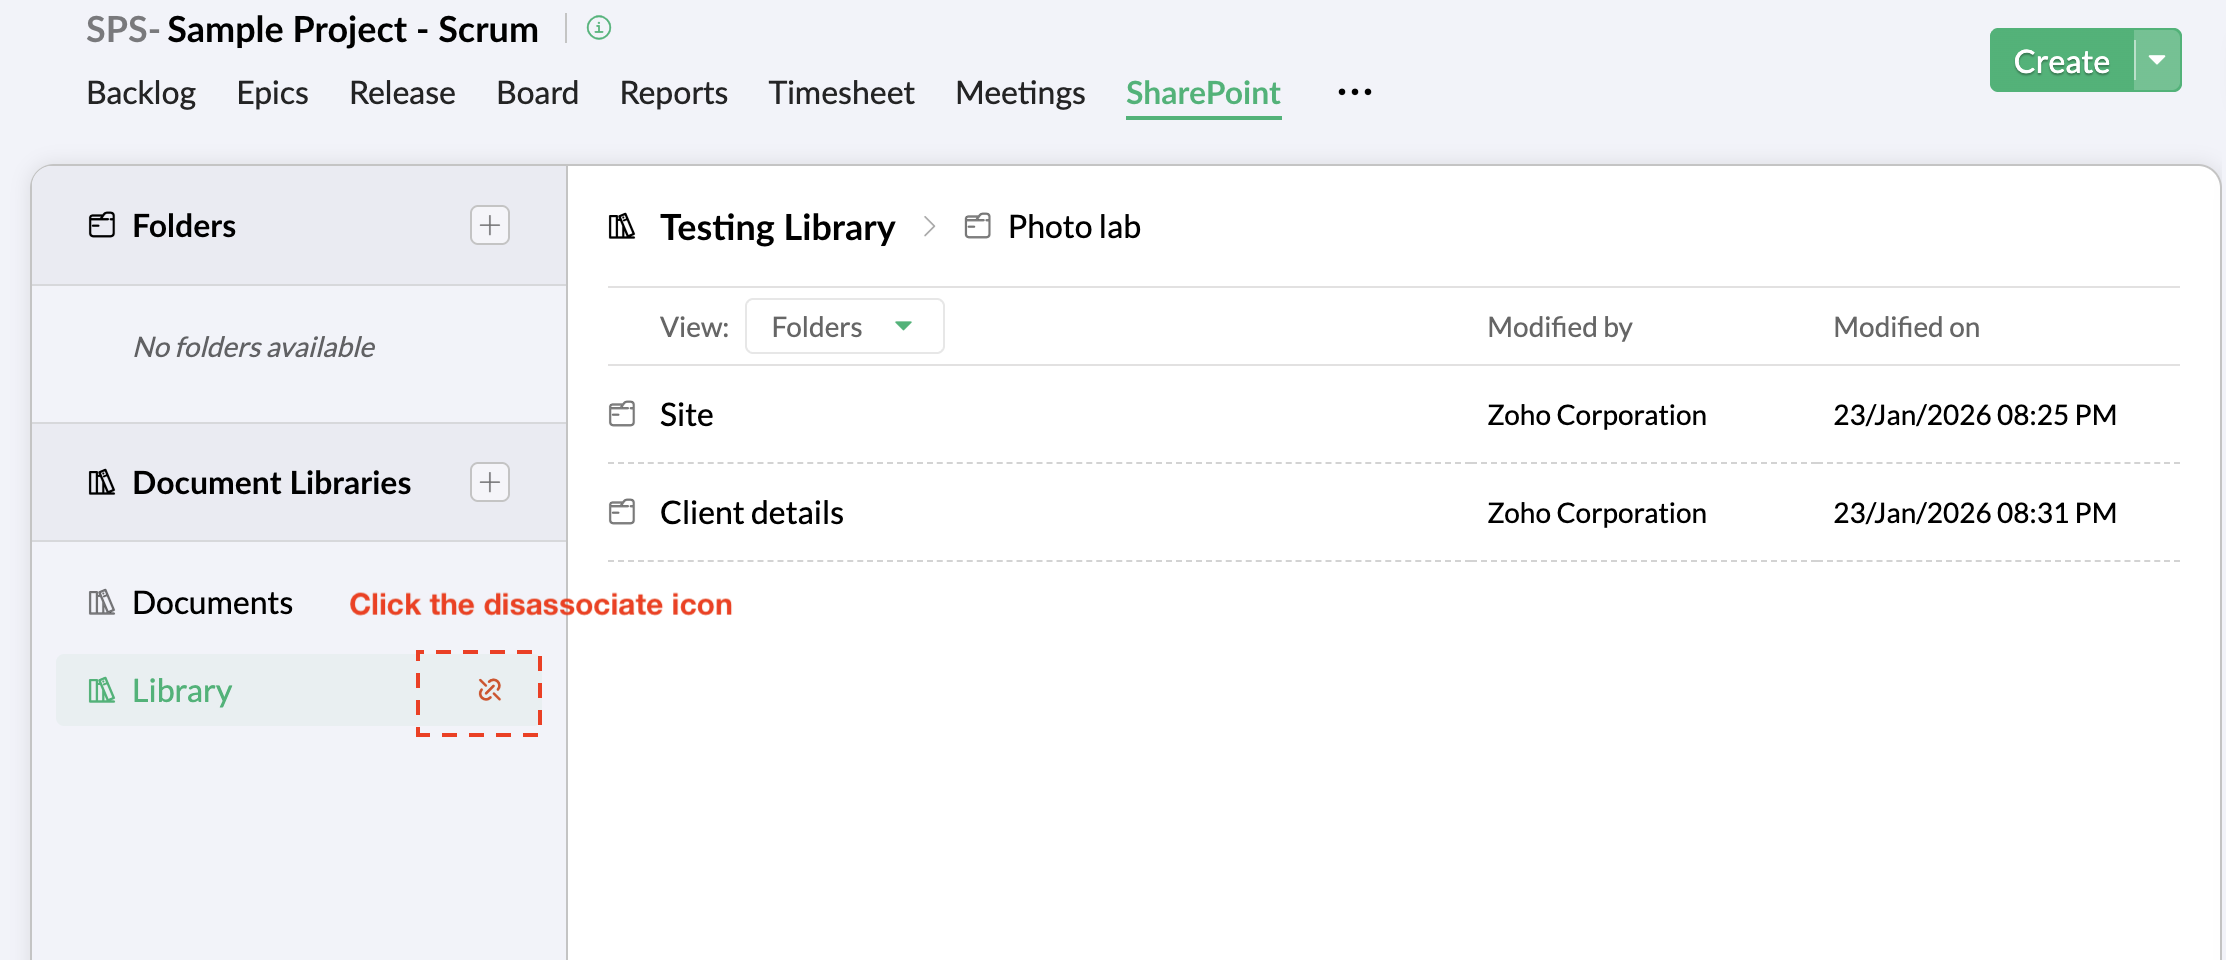Expand the Create button dropdown arrow
The image size is (2226, 960).
tap(2157, 61)
